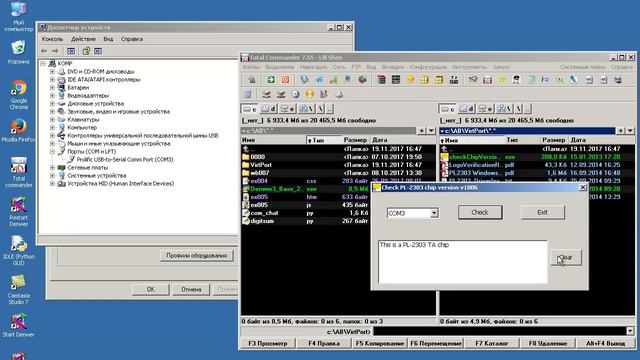Select drive c button in left panel
This screenshot has width=640, height=360.
click(x=249, y=109)
